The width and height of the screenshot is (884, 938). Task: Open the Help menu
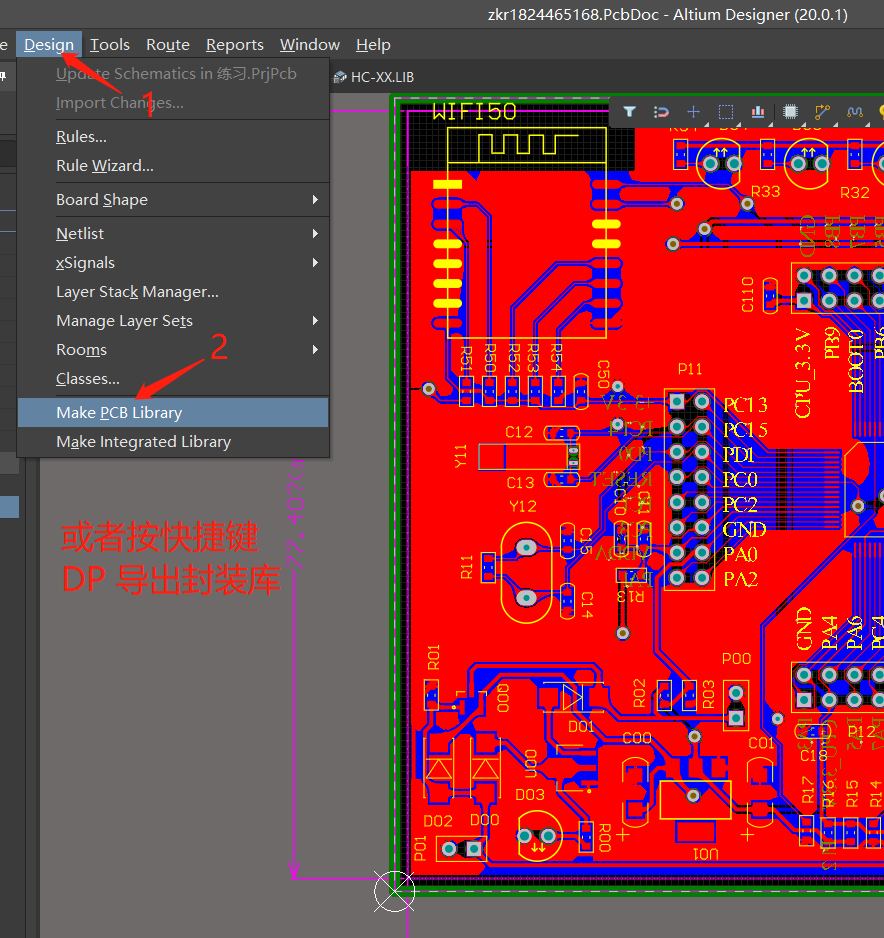pos(373,45)
